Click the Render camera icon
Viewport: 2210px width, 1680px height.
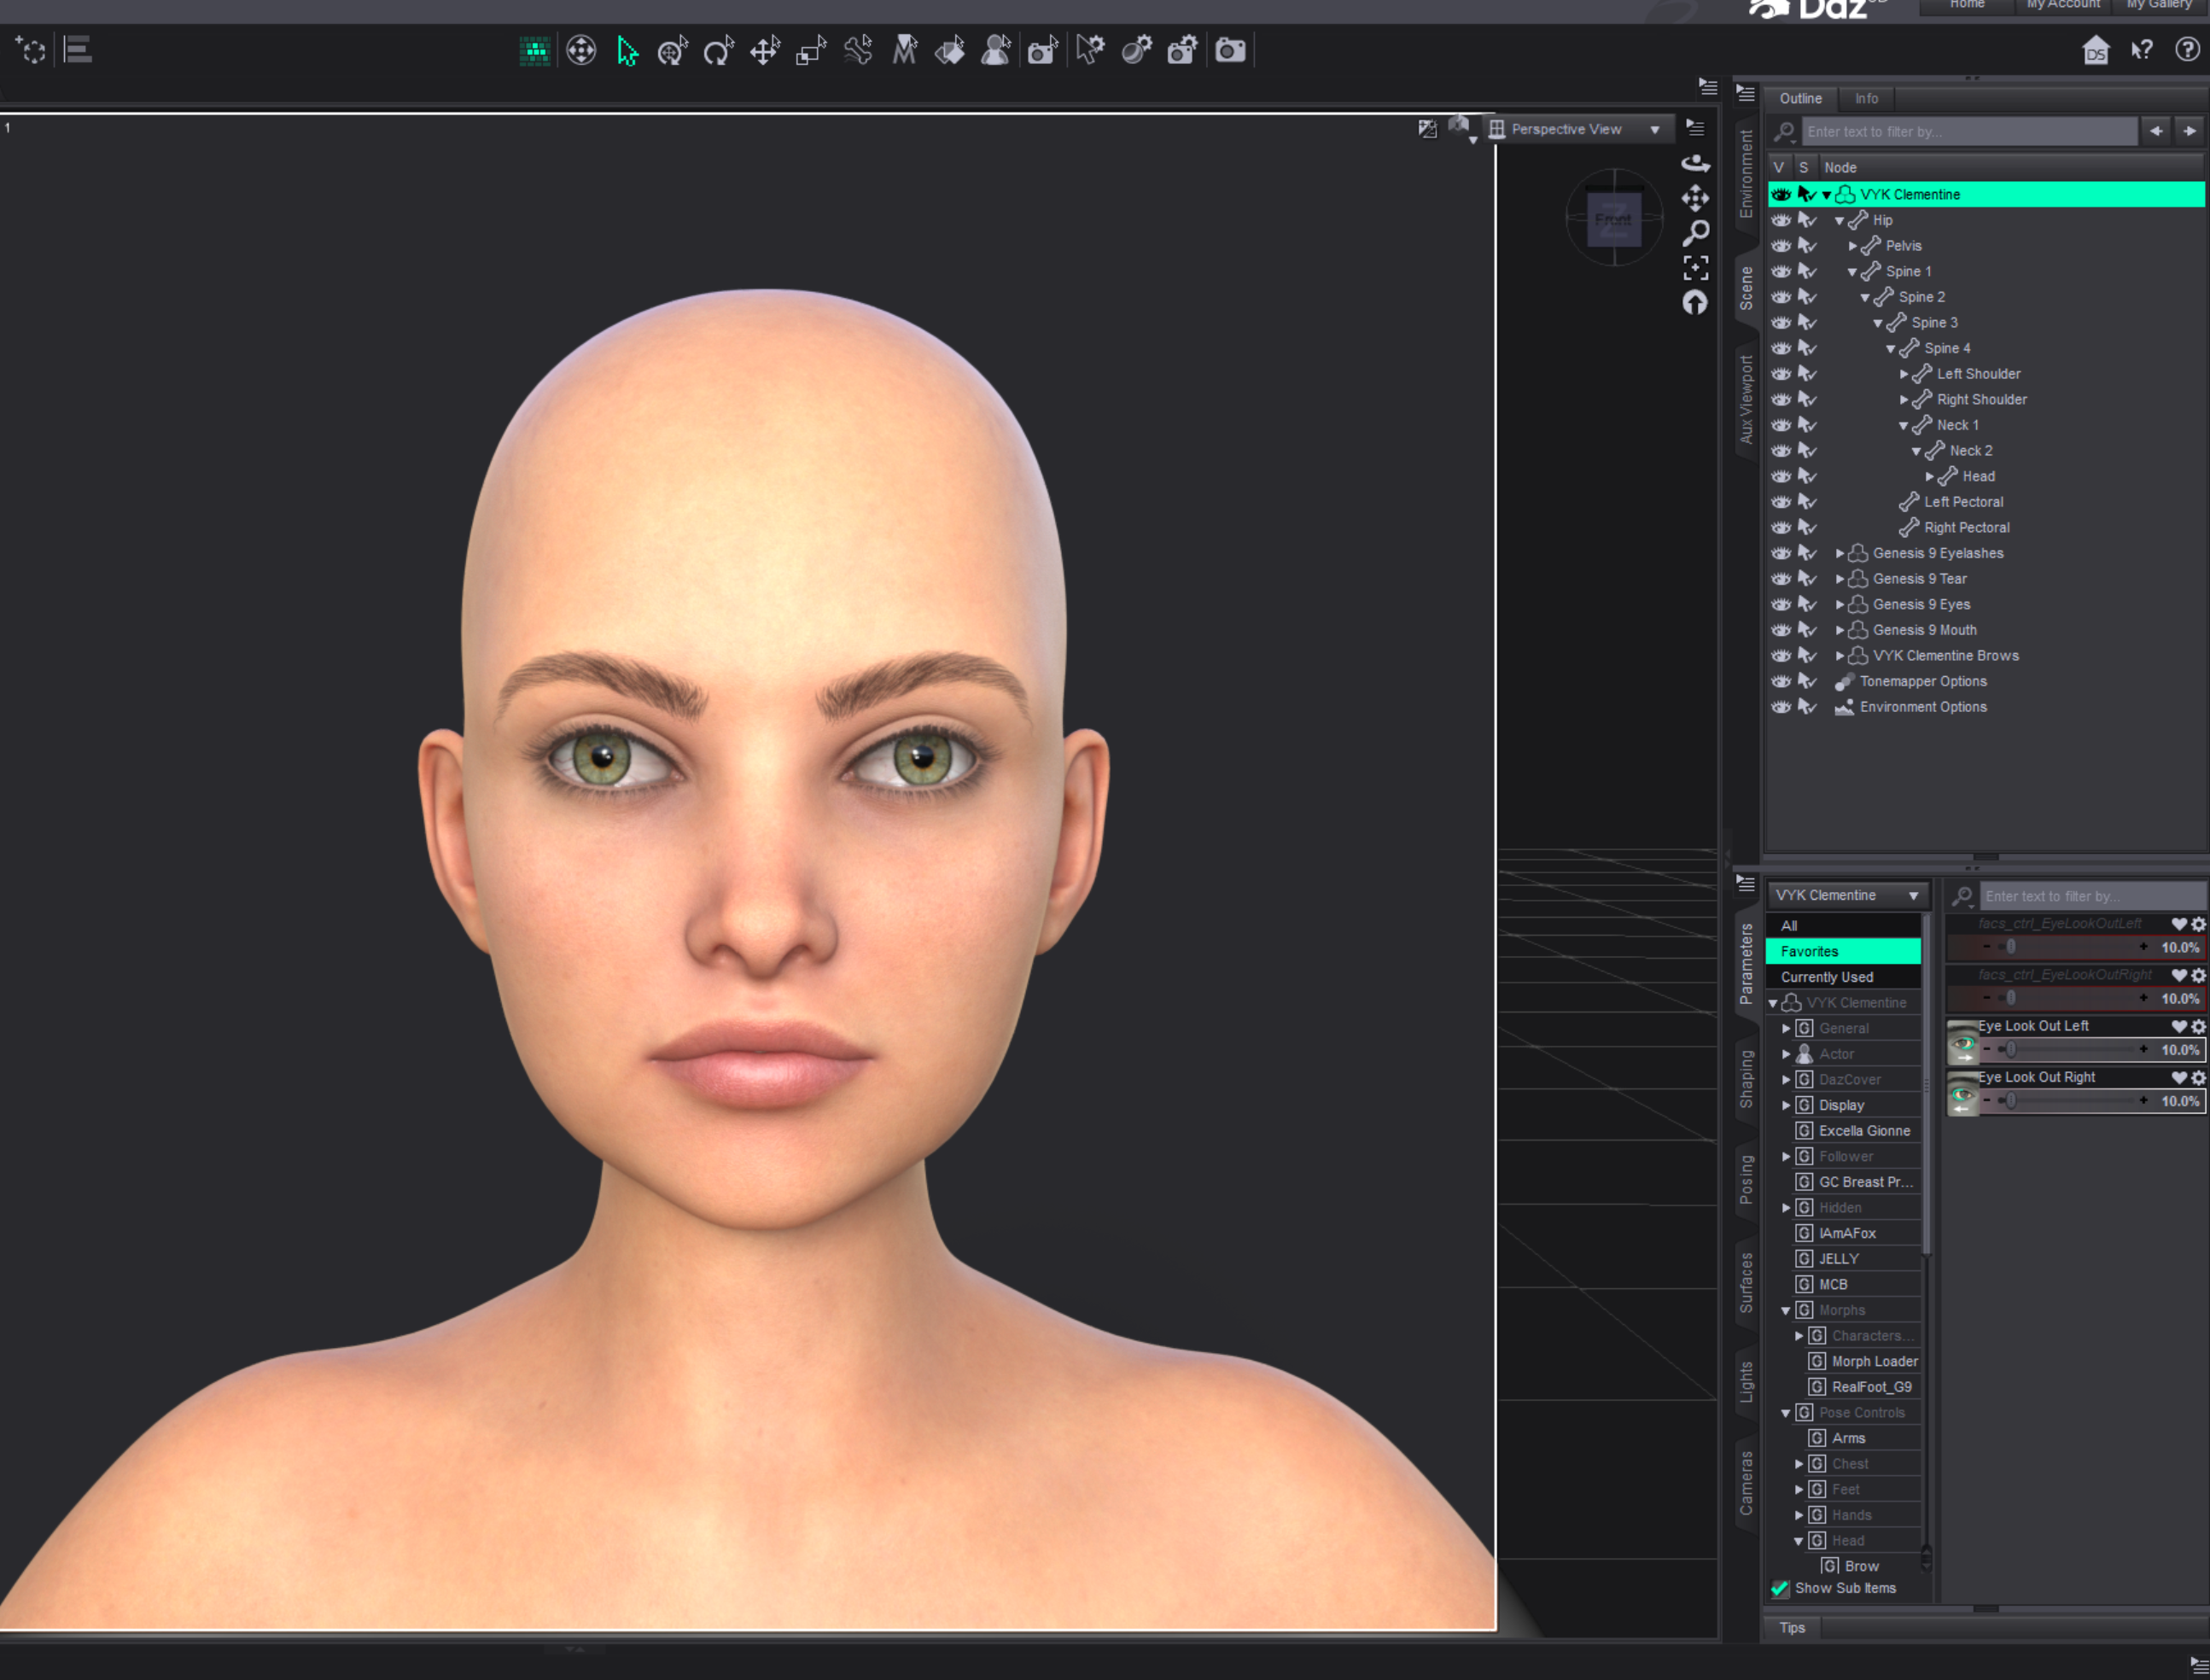pos(1230,50)
